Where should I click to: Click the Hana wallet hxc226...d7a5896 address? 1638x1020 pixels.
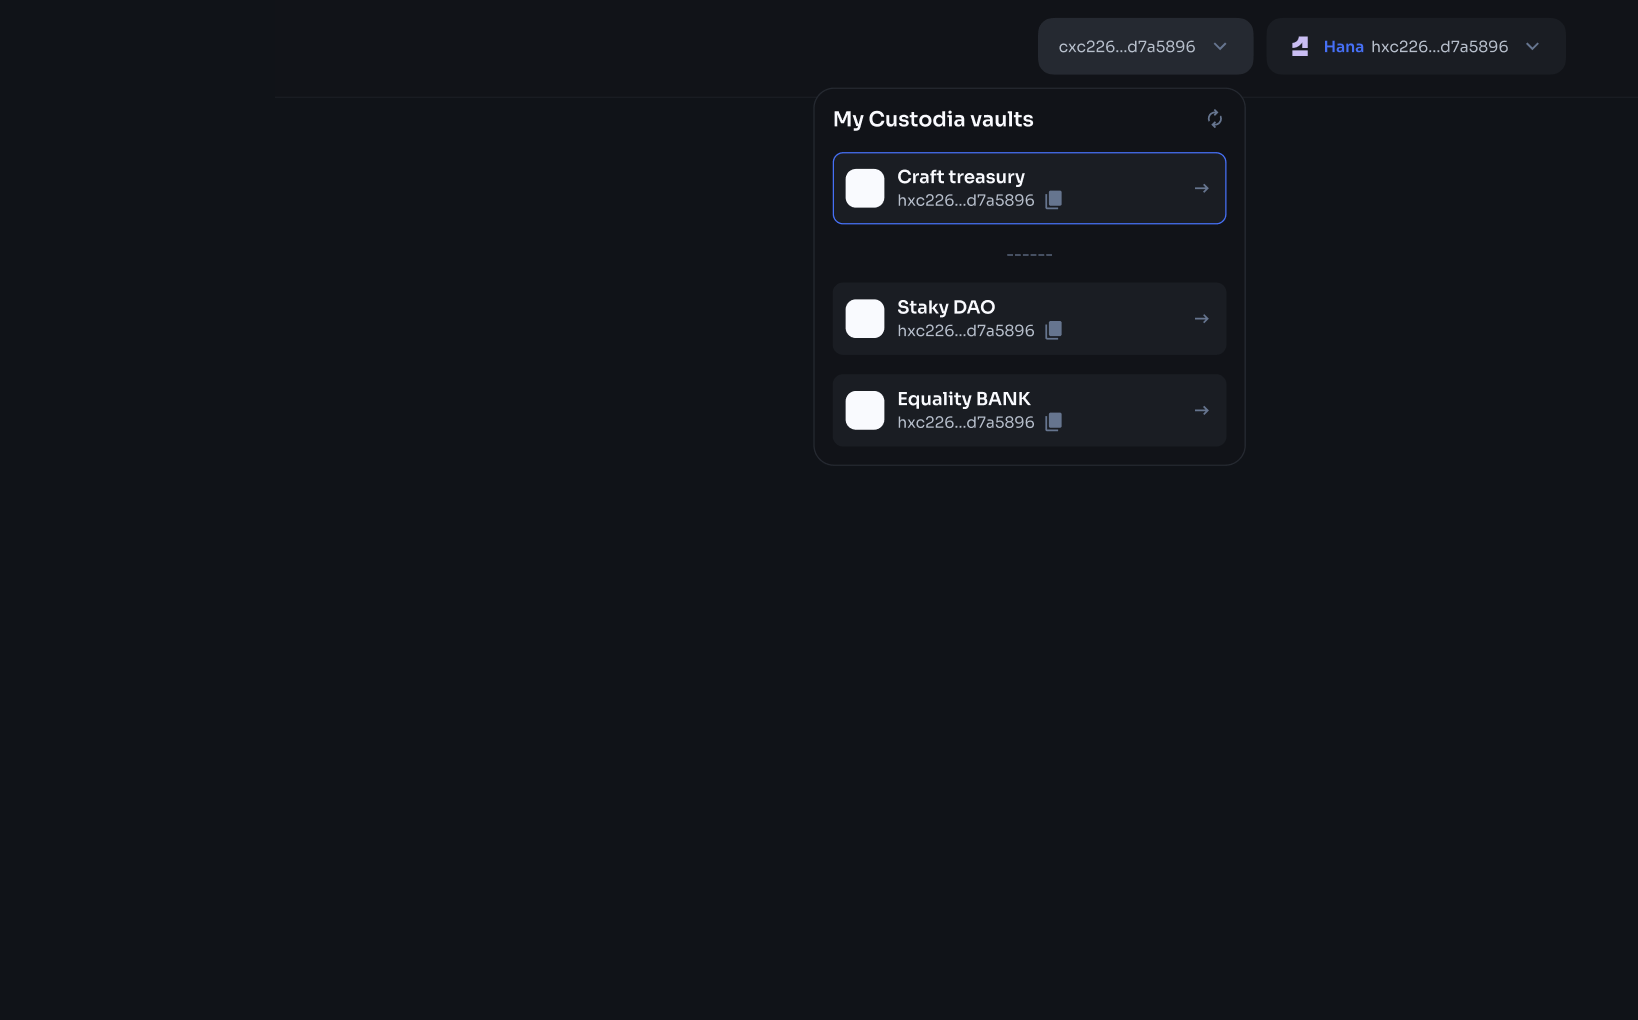click(x=1439, y=47)
